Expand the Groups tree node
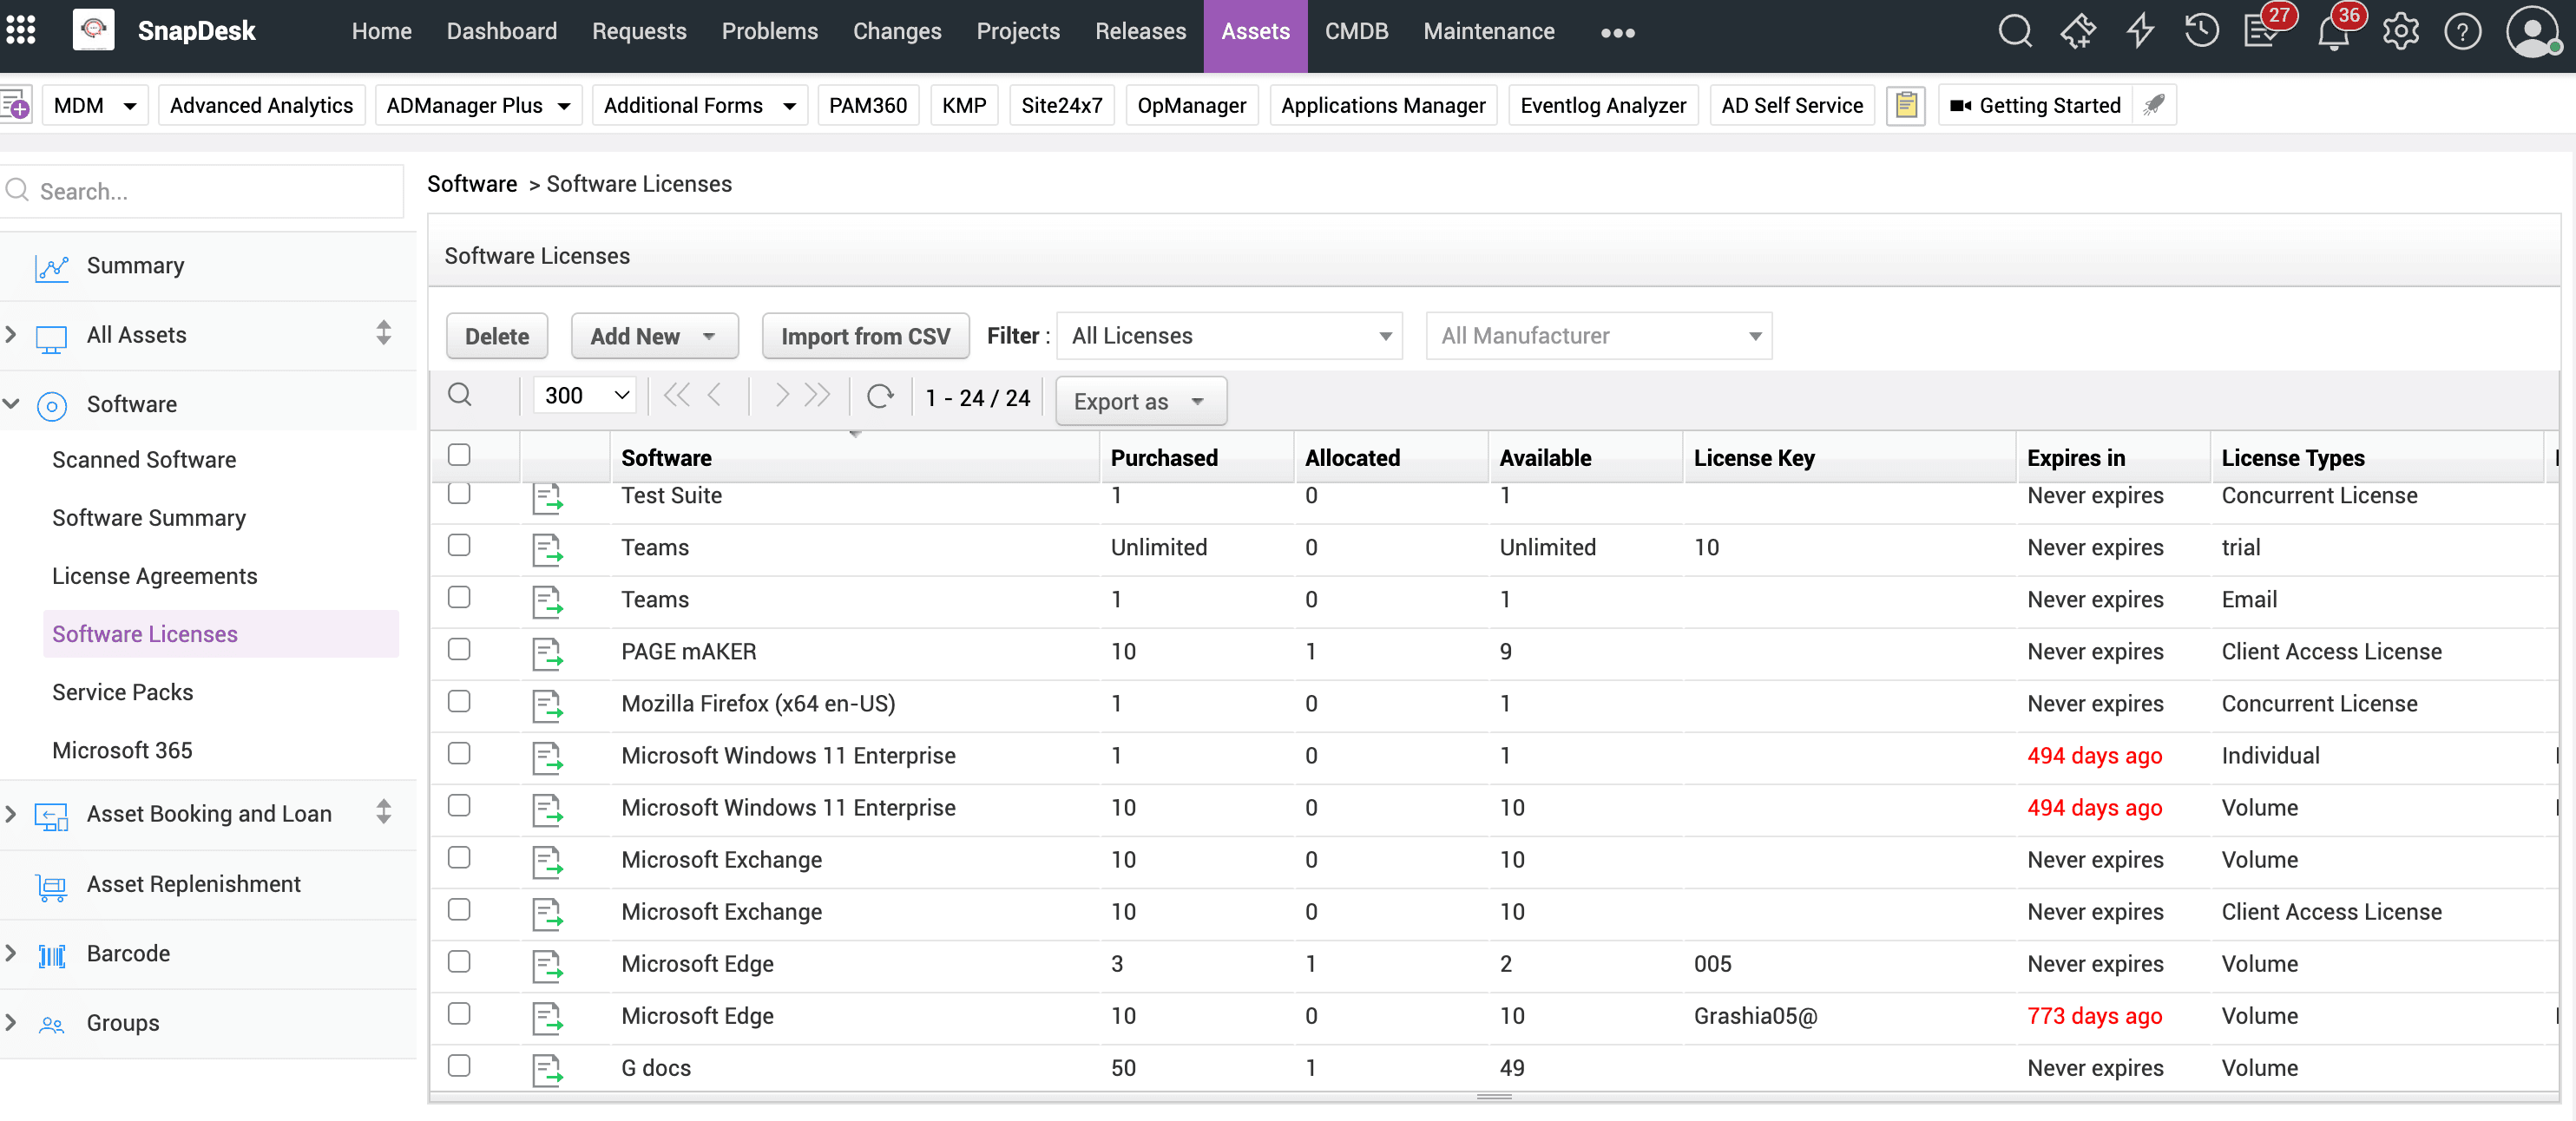This screenshot has width=2576, height=1121. point(11,1022)
